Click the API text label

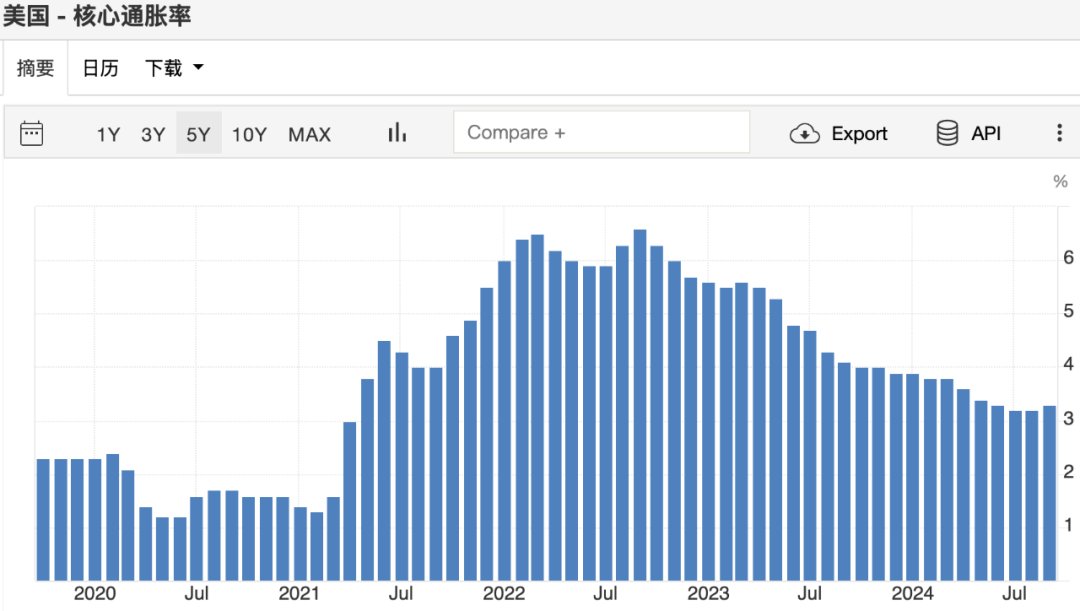coord(985,134)
